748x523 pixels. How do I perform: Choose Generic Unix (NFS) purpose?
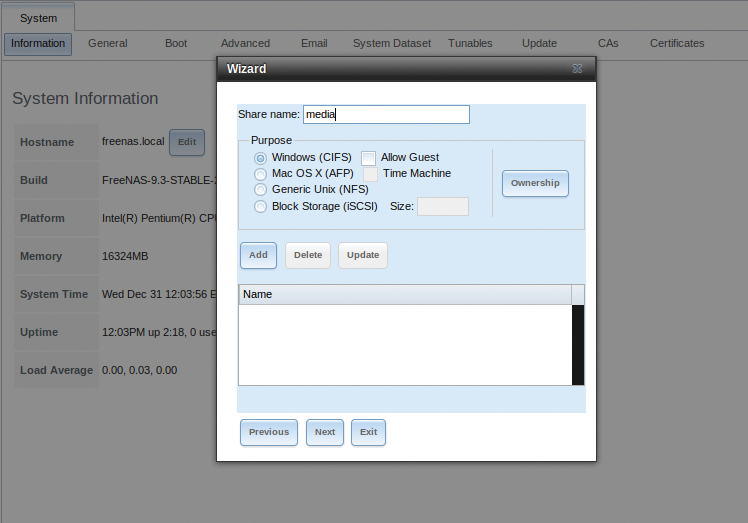pyautogui.click(x=260, y=190)
